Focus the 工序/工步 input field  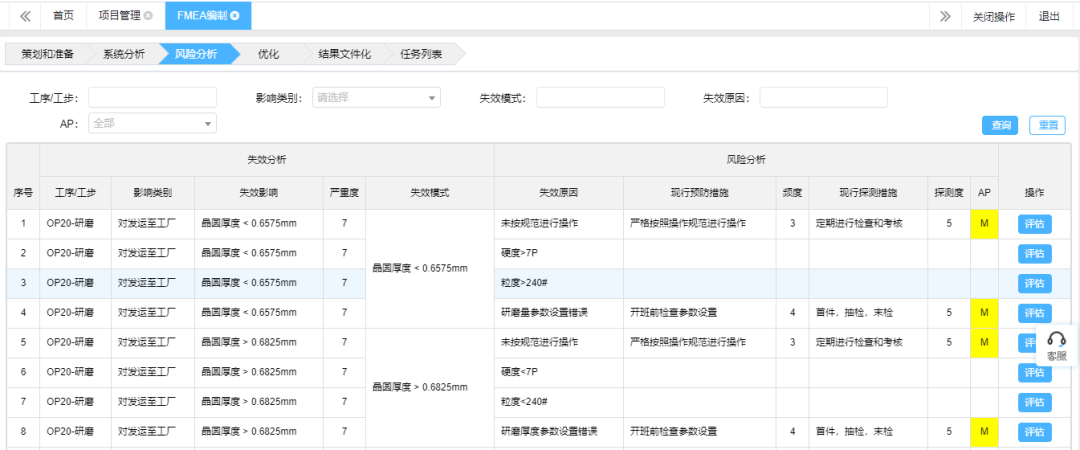(x=152, y=97)
